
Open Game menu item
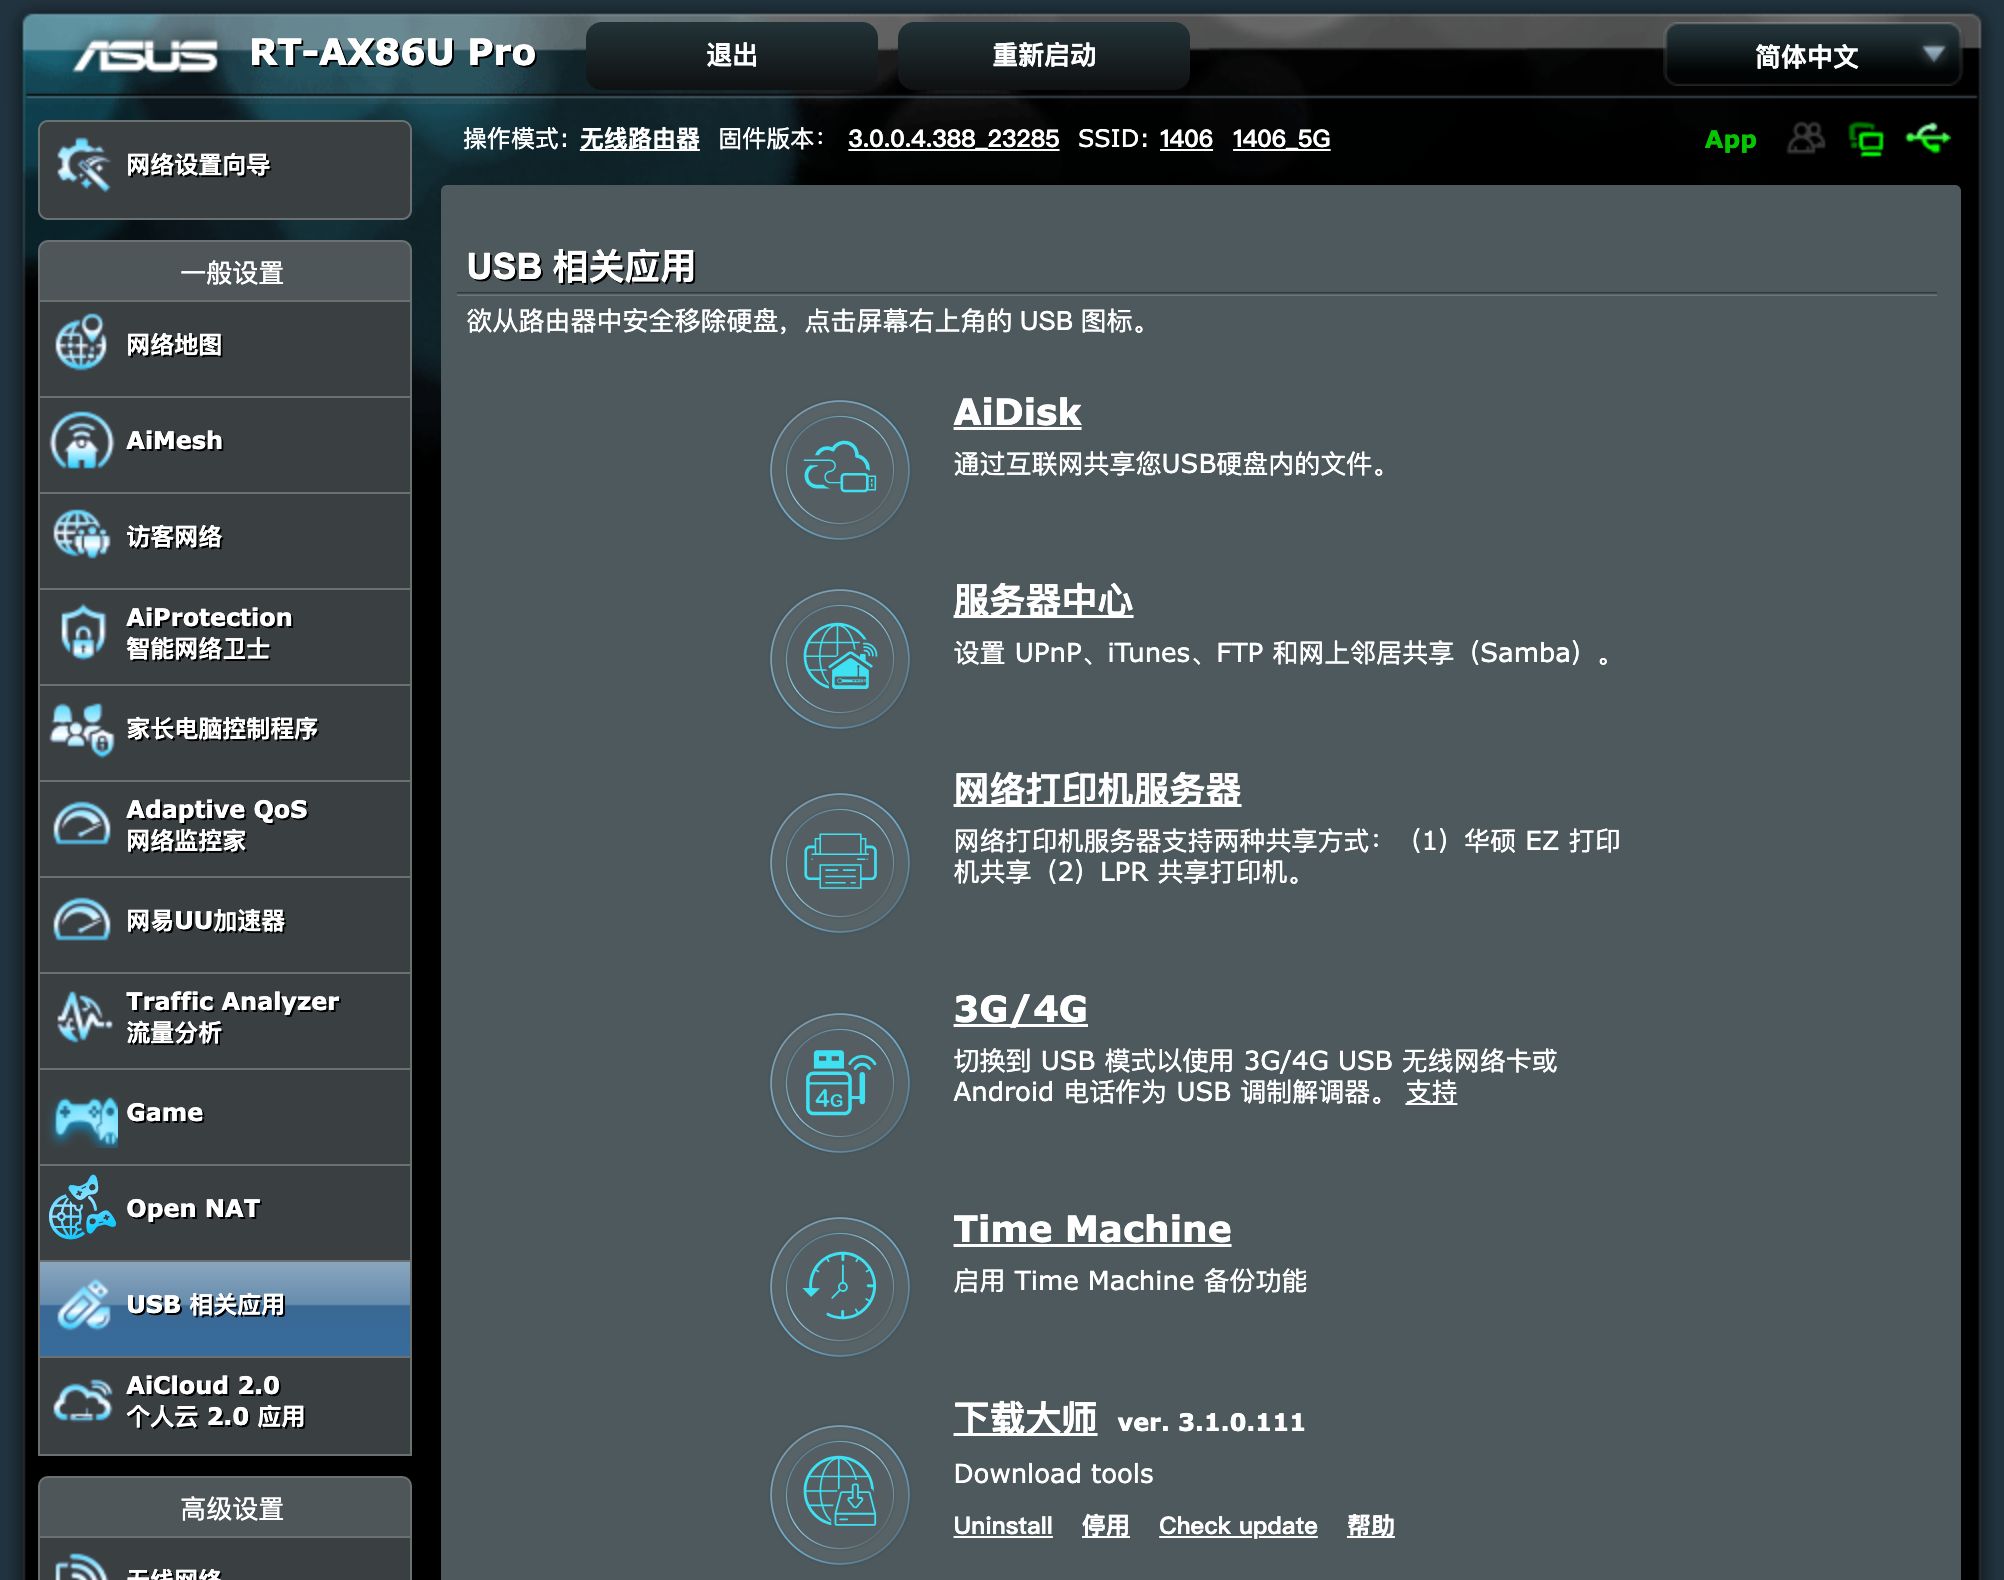(x=225, y=1116)
